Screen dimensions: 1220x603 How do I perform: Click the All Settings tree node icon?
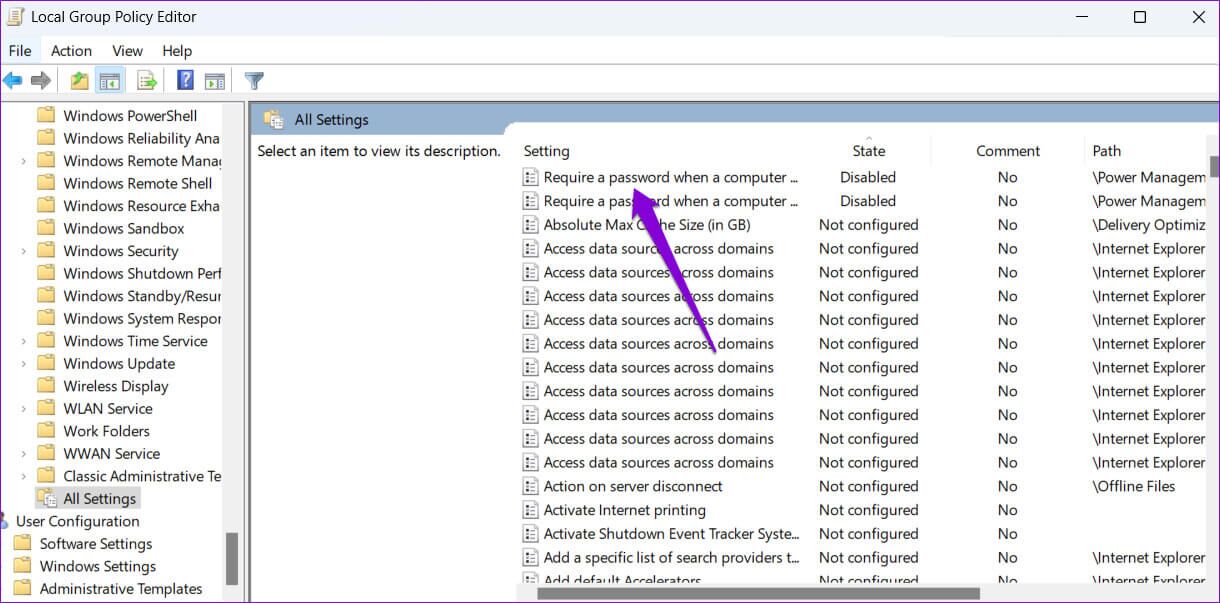[x=46, y=498]
